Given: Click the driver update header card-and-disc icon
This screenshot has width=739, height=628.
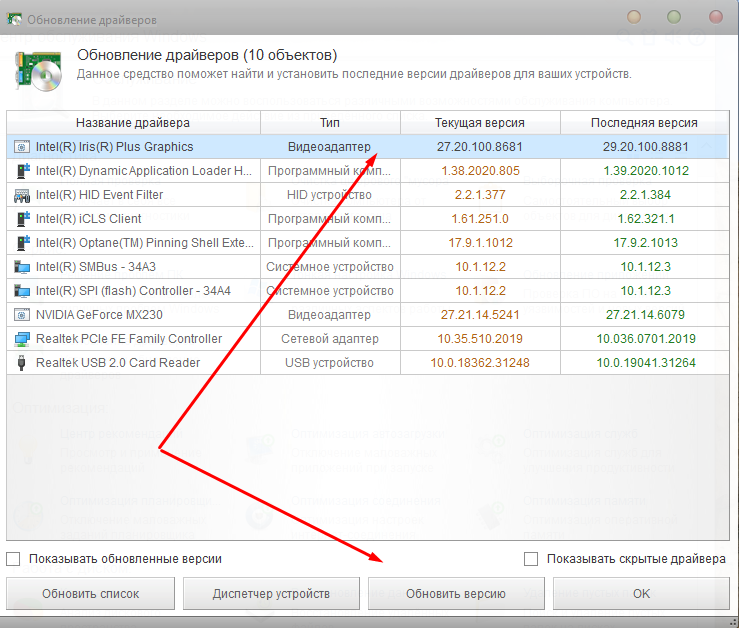Looking at the screenshot, I should (39, 71).
